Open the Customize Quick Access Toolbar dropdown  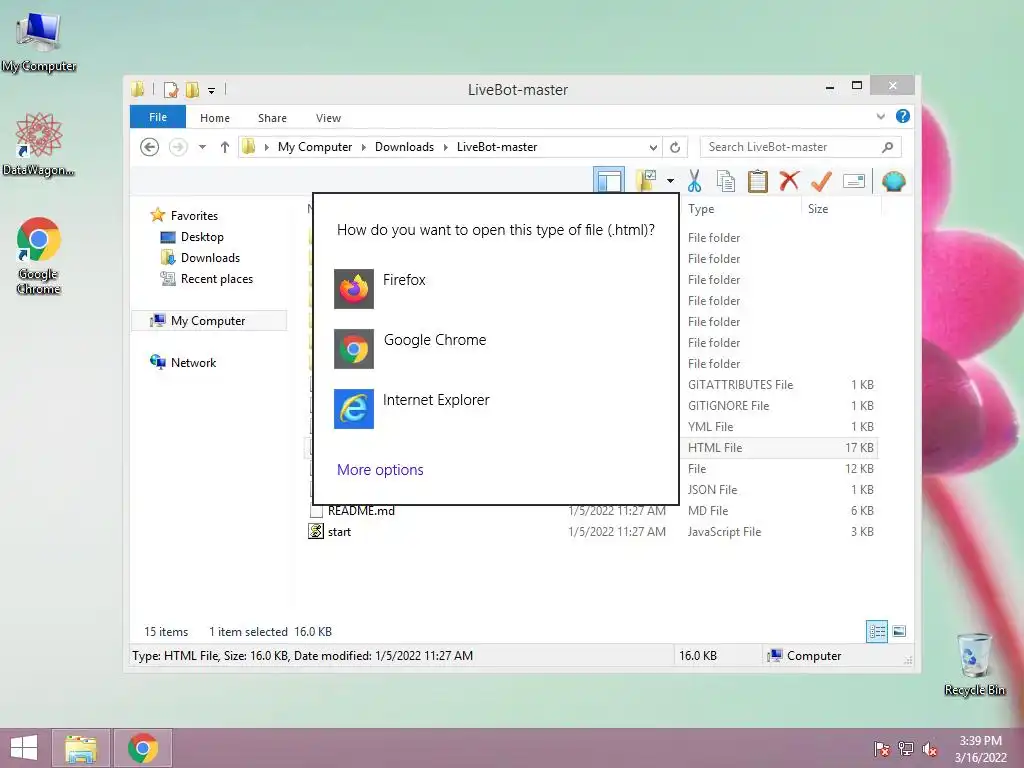[x=212, y=90]
